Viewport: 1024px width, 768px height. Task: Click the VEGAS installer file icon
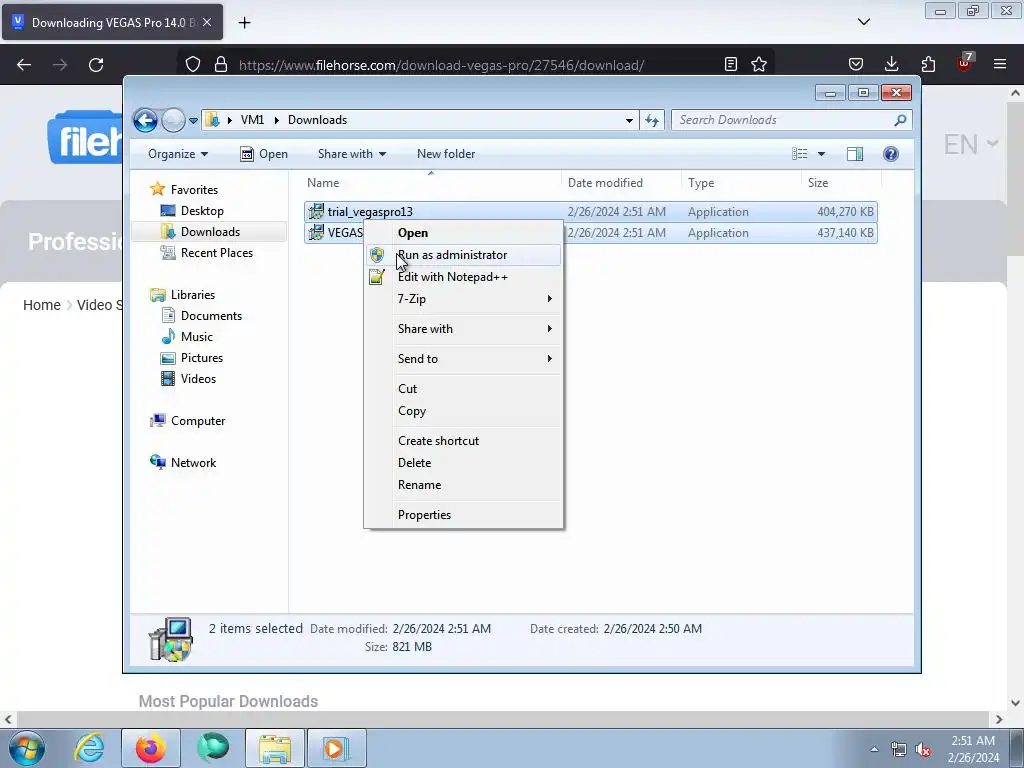[x=316, y=232]
